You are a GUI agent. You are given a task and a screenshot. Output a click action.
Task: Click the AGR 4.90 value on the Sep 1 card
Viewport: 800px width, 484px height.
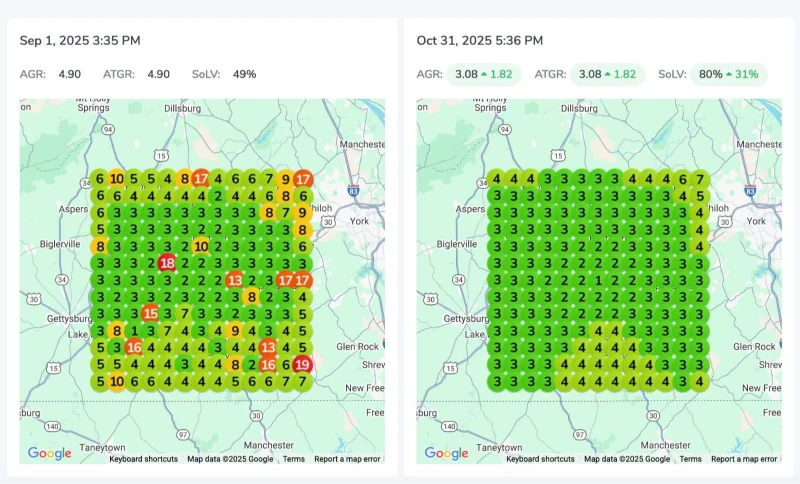tap(69, 74)
